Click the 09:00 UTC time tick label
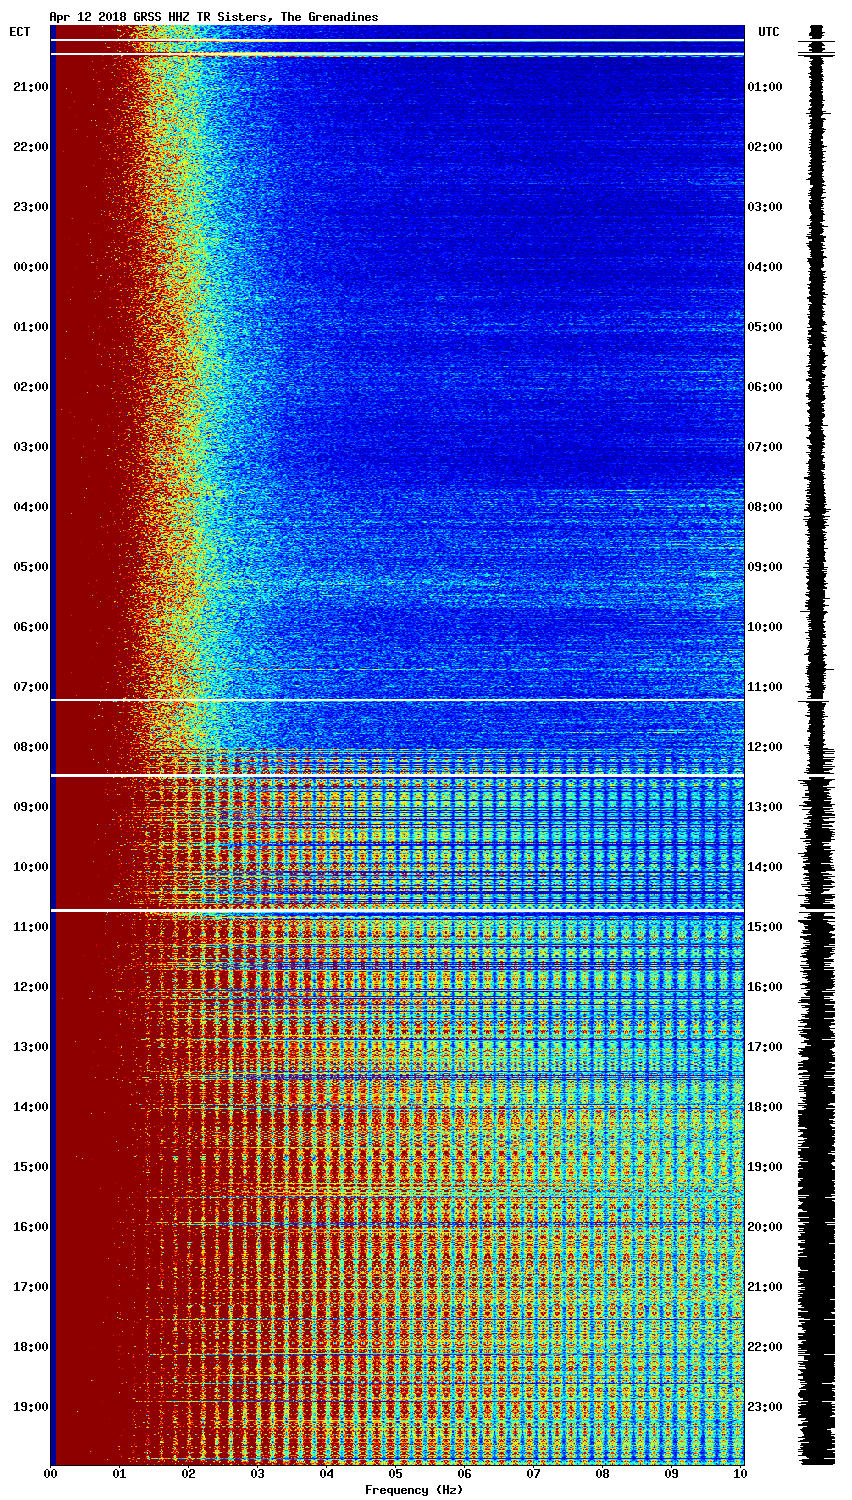 [x=765, y=567]
